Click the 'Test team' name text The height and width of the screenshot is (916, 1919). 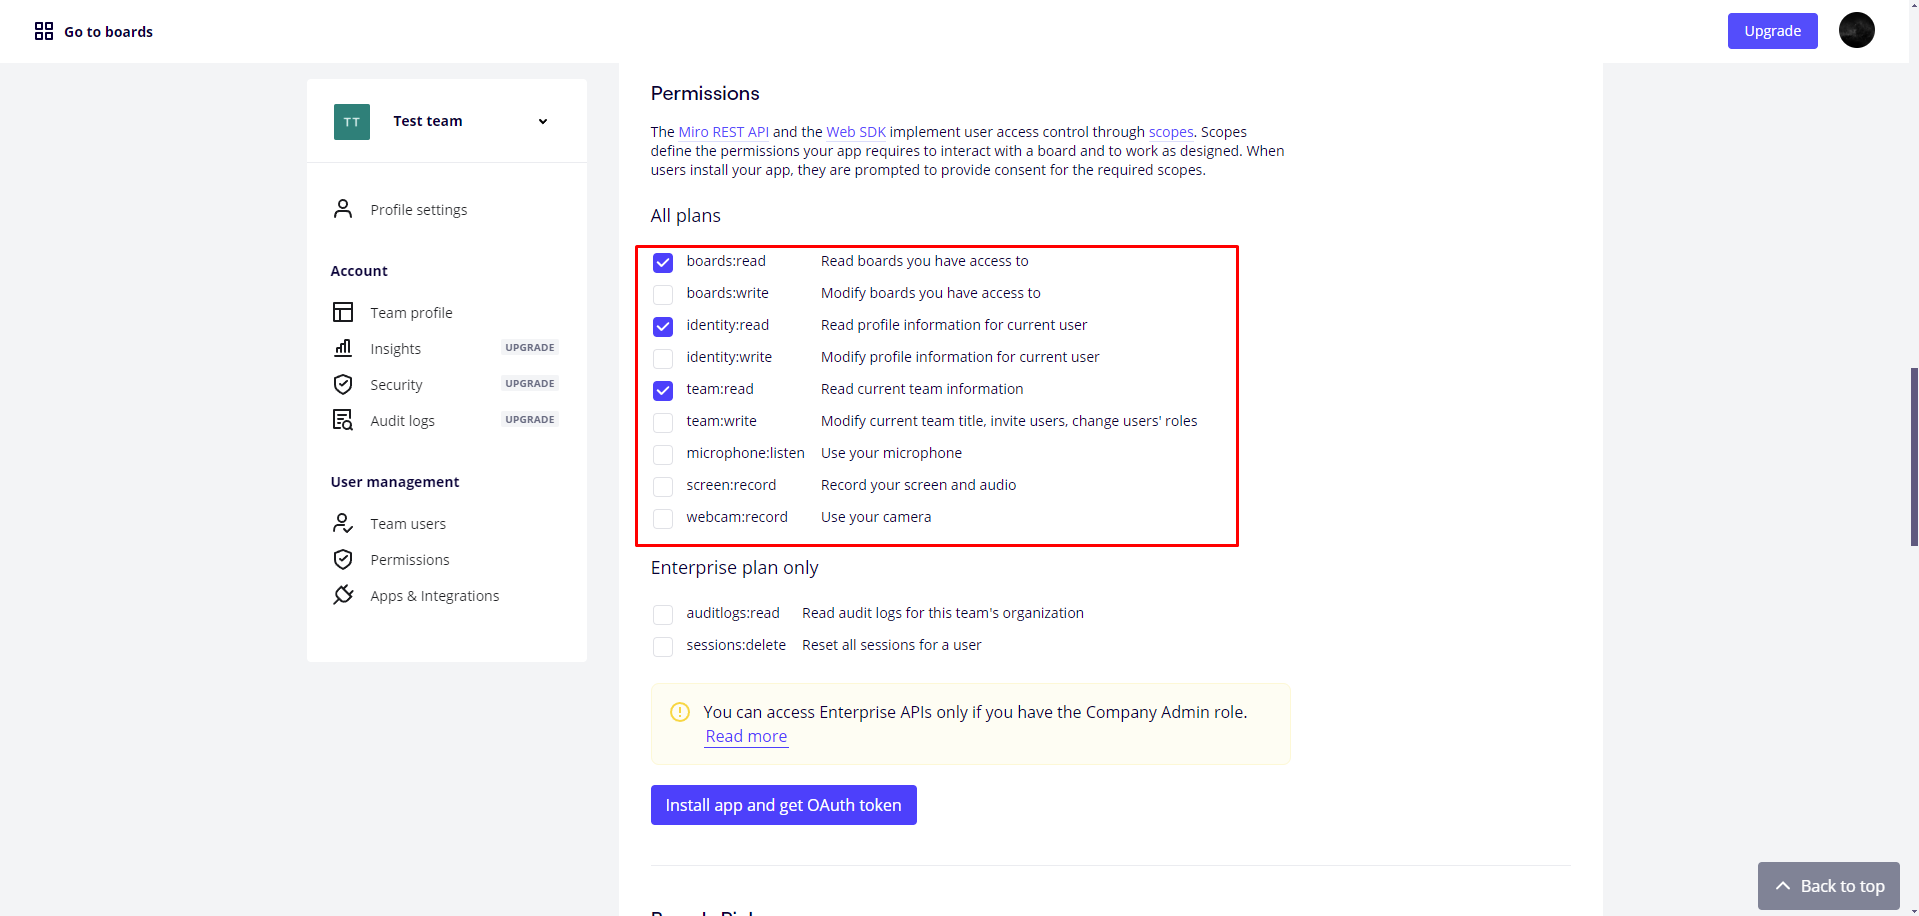pyautogui.click(x=428, y=121)
